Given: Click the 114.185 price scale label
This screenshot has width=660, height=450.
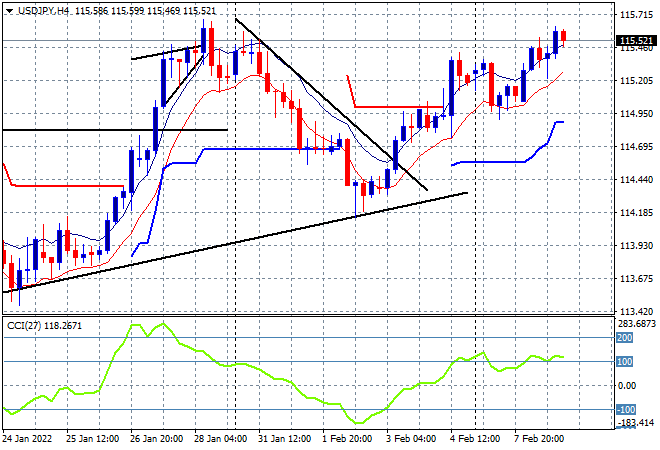Looking at the screenshot, I should tap(636, 213).
